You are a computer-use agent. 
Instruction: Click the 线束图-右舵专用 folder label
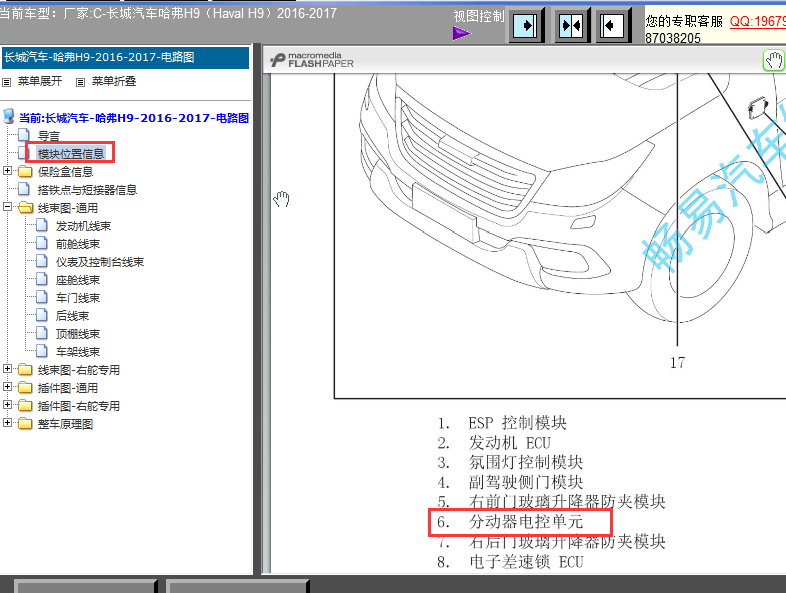click(x=79, y=370)
